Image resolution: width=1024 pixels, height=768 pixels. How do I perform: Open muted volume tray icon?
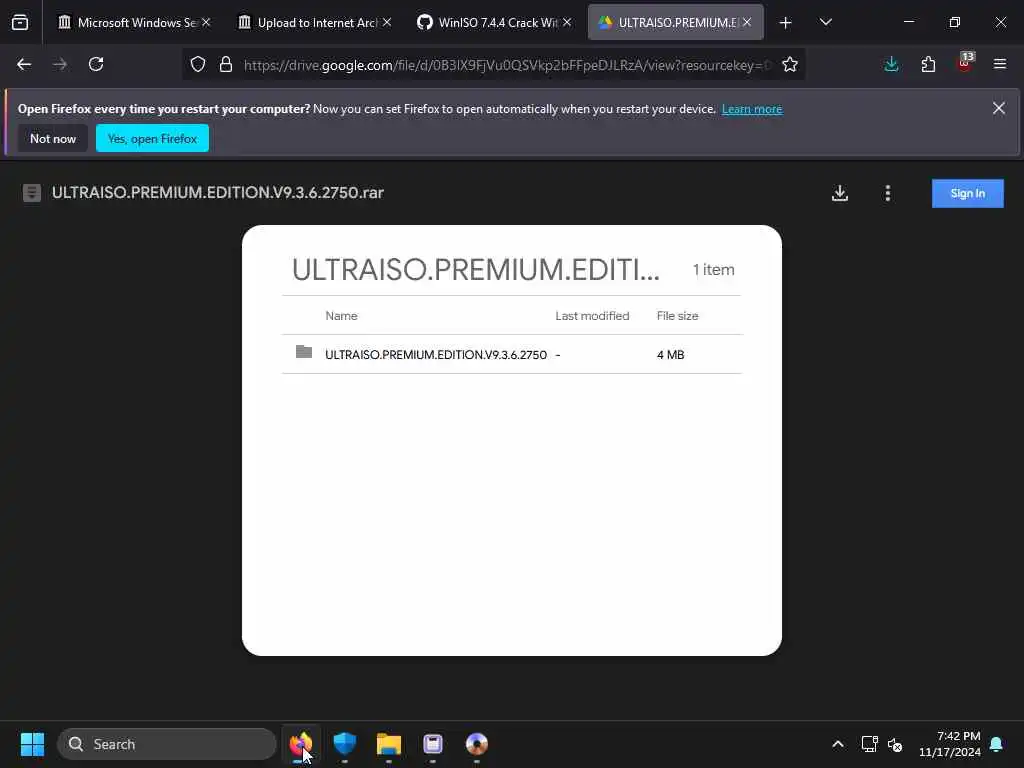[x=895, y=744]
